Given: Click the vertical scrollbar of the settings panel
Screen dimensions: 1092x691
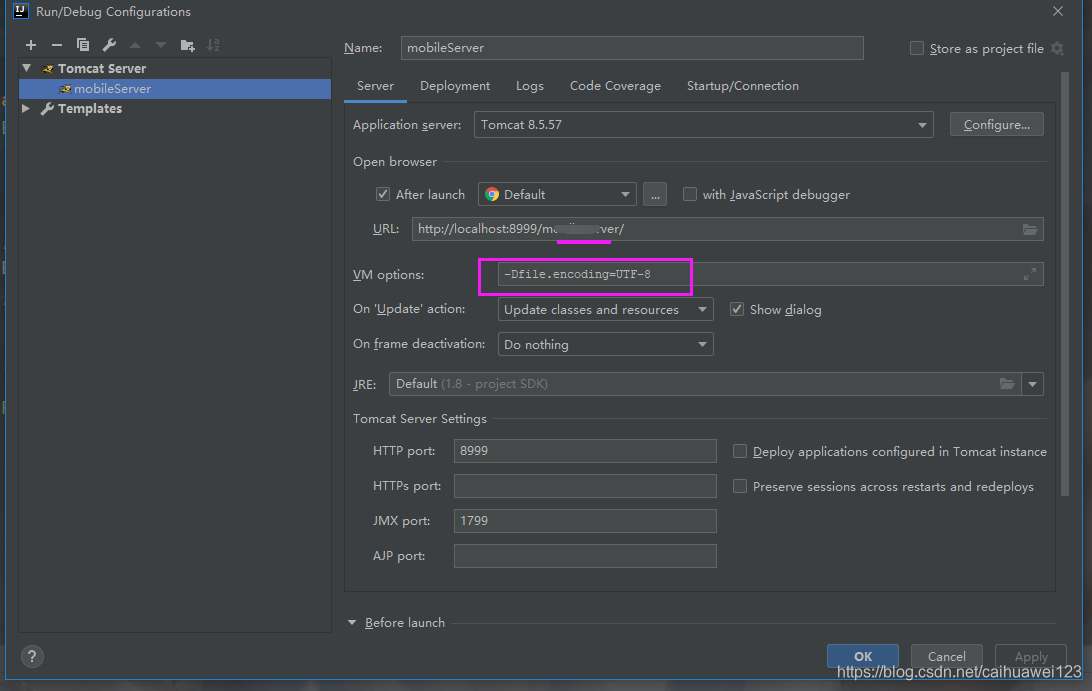Looking at the screenshot, I should [1064, 284].
